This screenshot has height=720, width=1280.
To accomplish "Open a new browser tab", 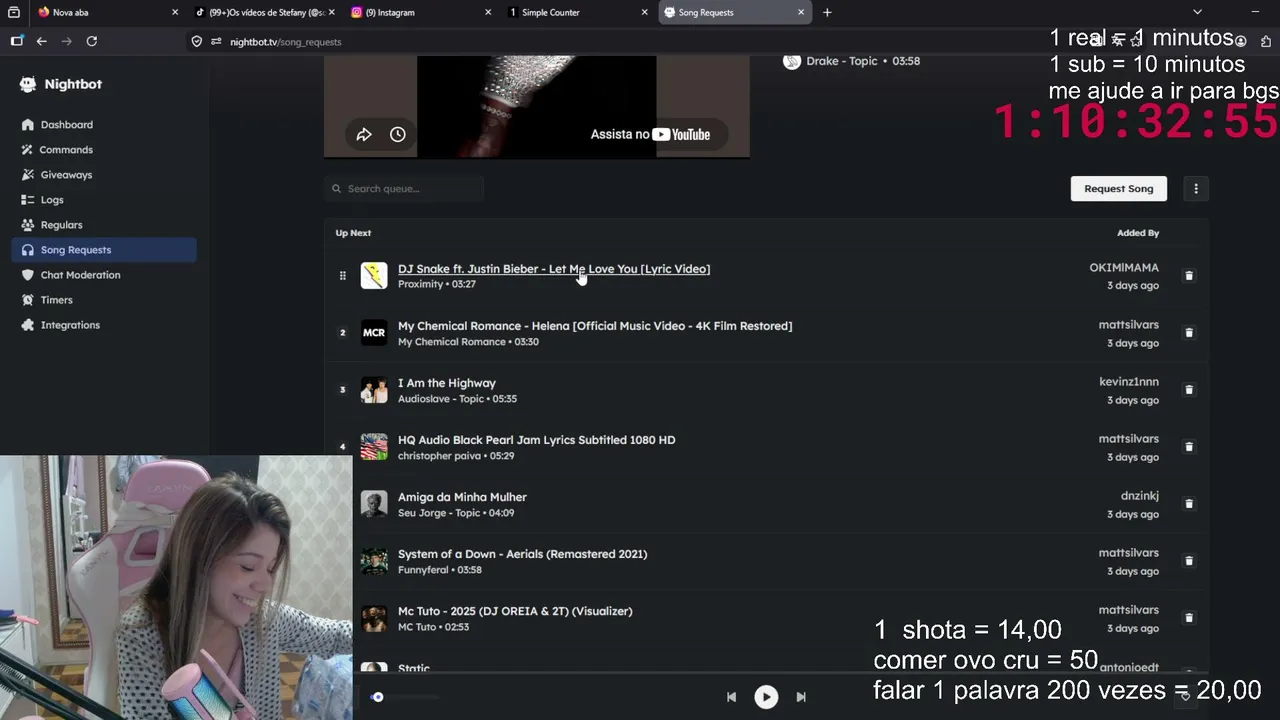I will (x=827, y=12).
